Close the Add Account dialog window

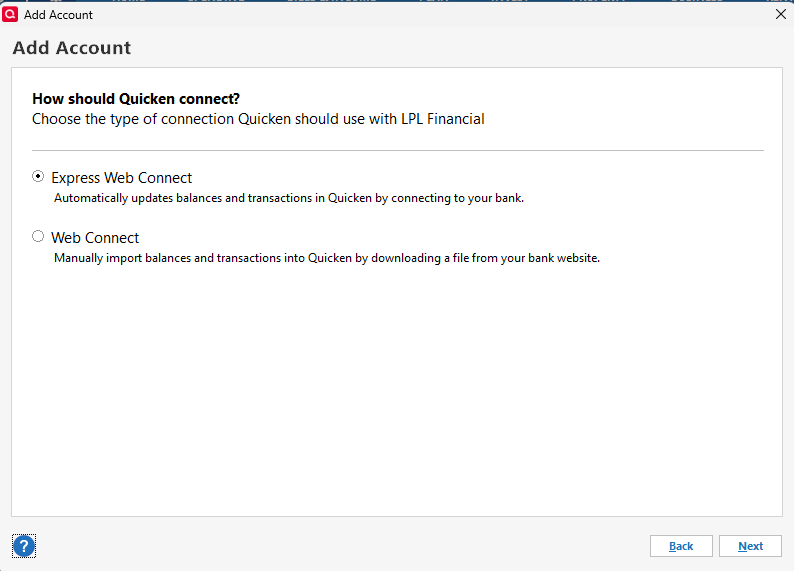(781, 14)
